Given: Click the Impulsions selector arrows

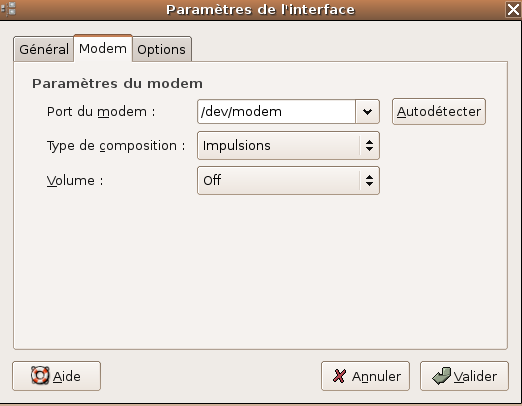Looking at the screenshot, I should point(369,146).
